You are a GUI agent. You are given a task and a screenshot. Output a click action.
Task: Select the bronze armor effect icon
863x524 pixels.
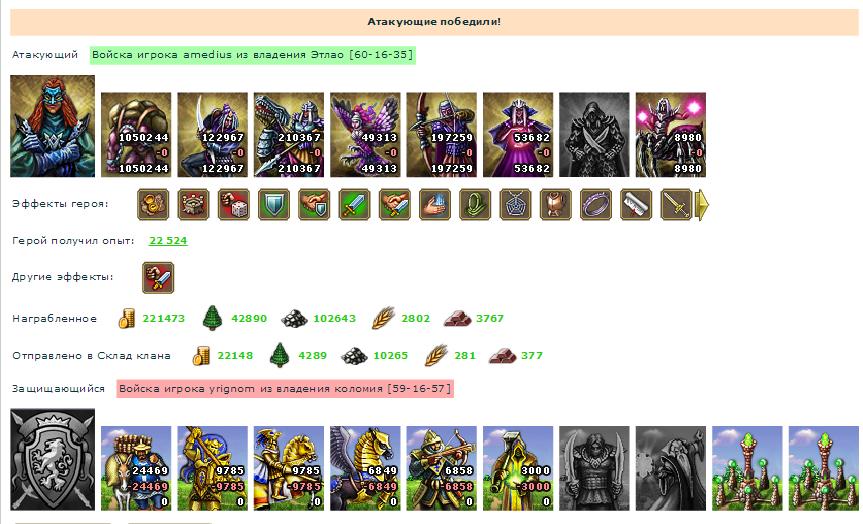556,204
